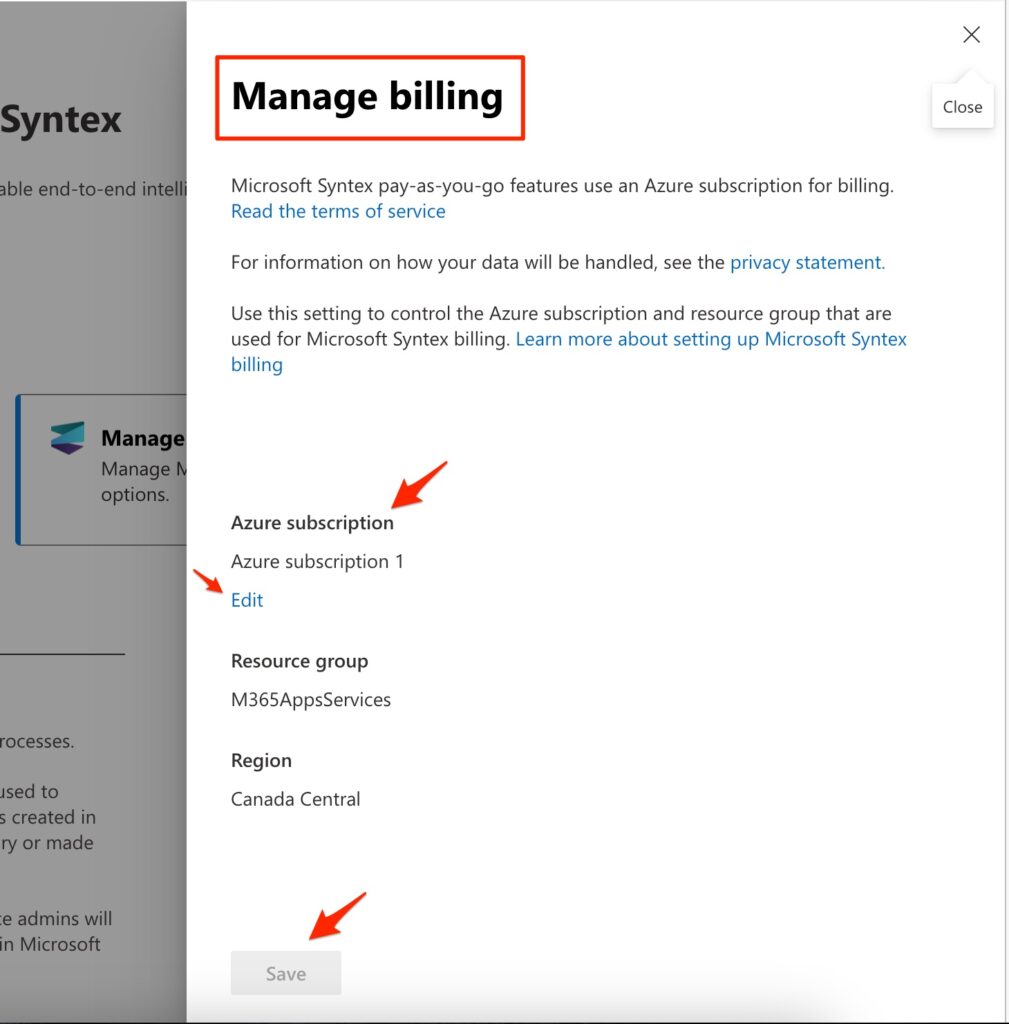Open Learn more about setting up Syntex billing
The height and width of the screenshot is (1024, 1009).
pyautogui.click(x=710, y=339)
